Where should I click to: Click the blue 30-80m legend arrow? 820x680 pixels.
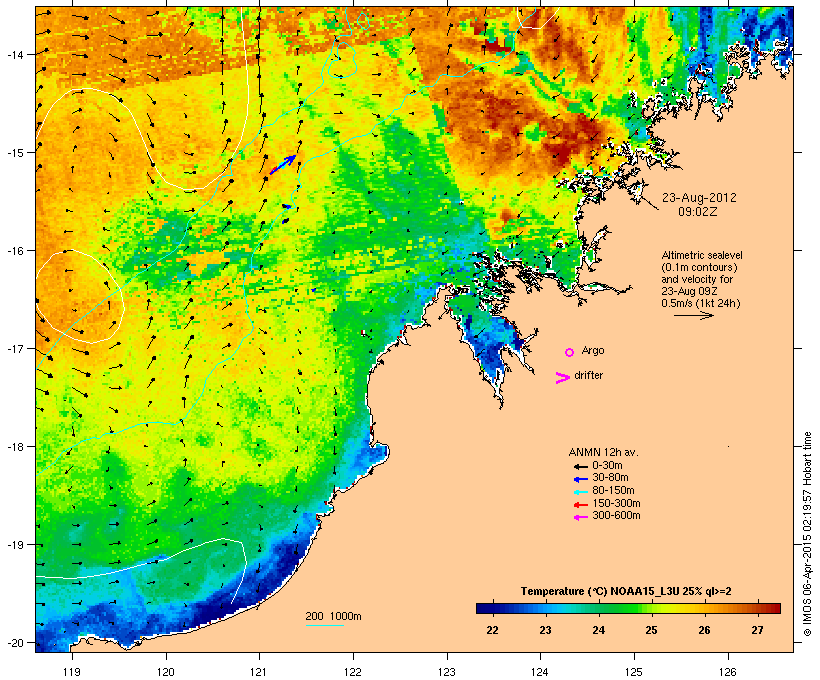click(x=580, y=479)
